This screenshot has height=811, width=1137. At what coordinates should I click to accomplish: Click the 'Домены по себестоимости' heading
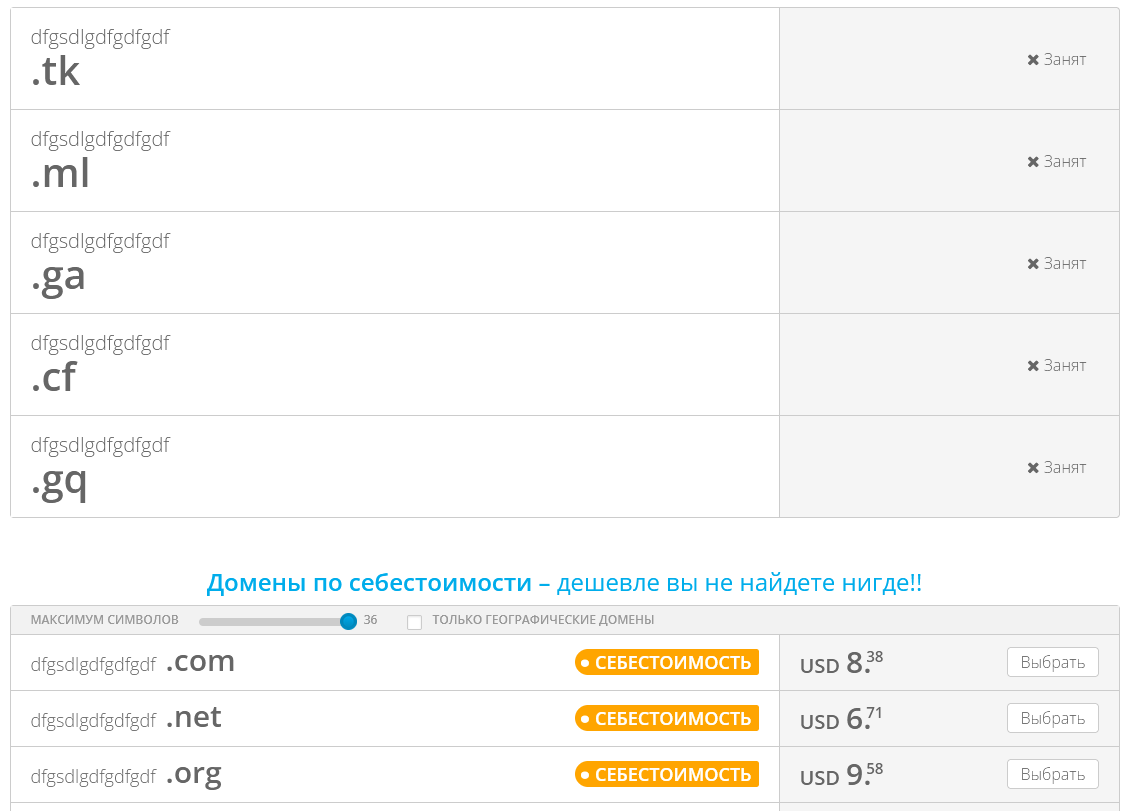click(369, 583)
